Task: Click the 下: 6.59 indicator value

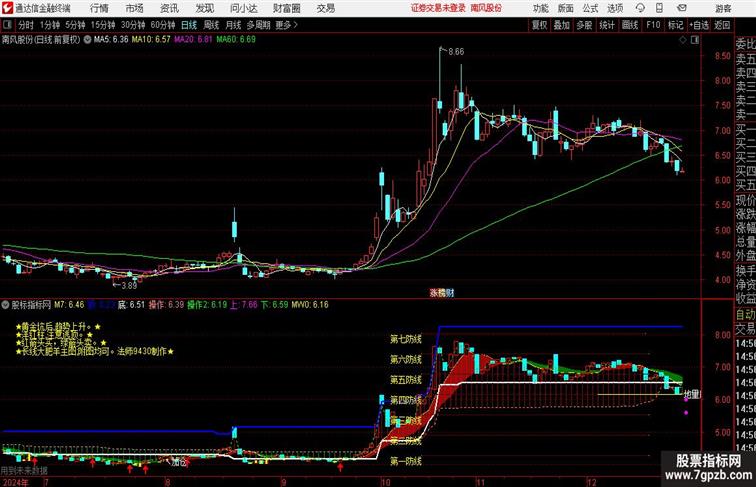Action: (x=274, y=305)
